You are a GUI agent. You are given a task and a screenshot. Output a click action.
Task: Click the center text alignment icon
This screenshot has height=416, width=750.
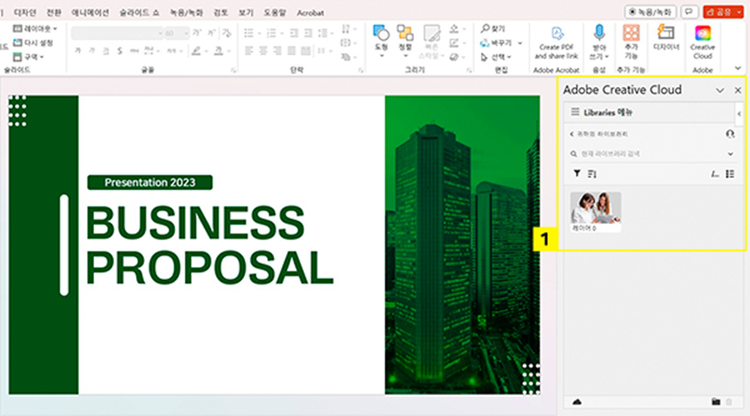pos(263,50)
